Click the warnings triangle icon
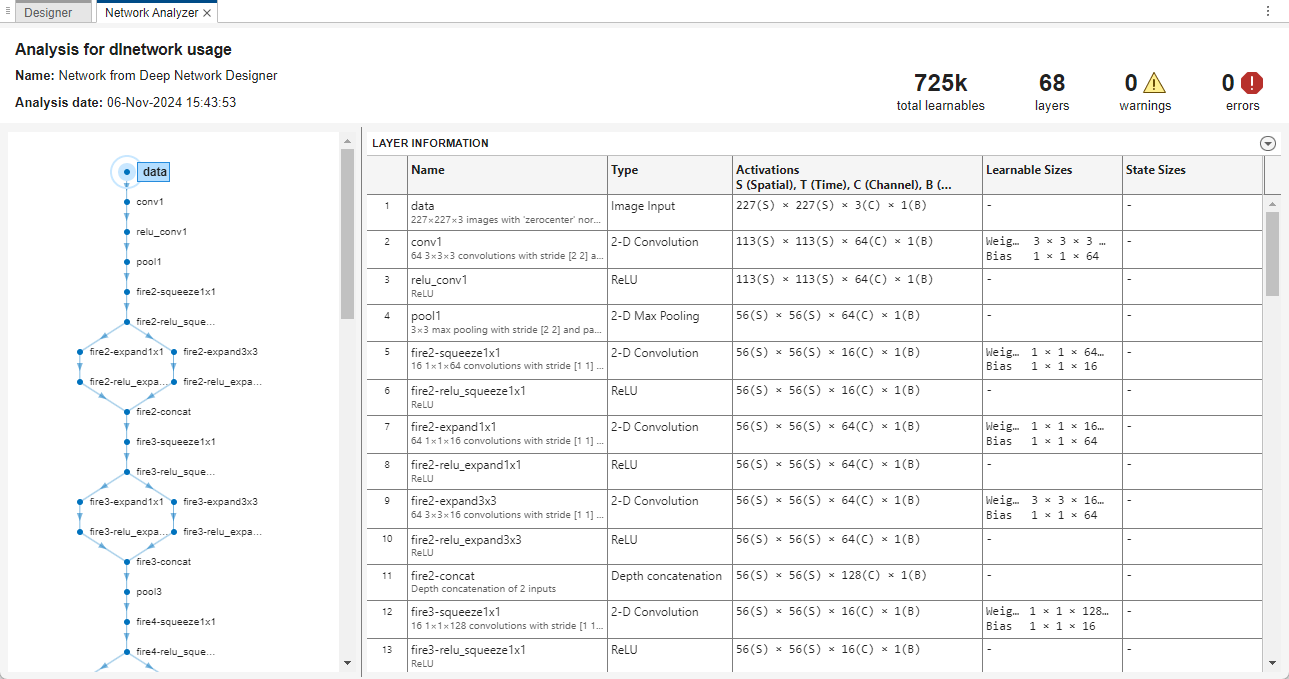The width and height of the screenshot is (1289, 679). pyautogui.click(x=1155, y=83)
